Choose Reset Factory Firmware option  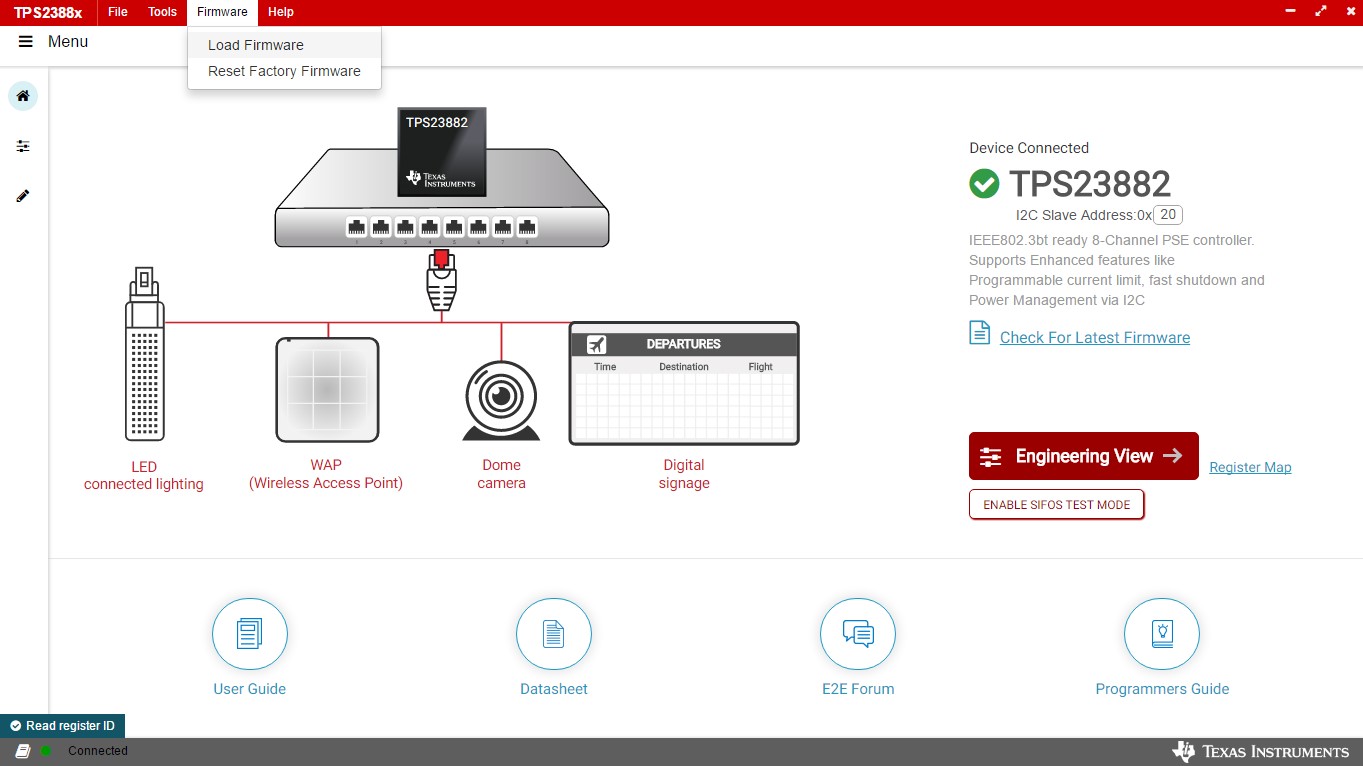click(x=284, y=71)
